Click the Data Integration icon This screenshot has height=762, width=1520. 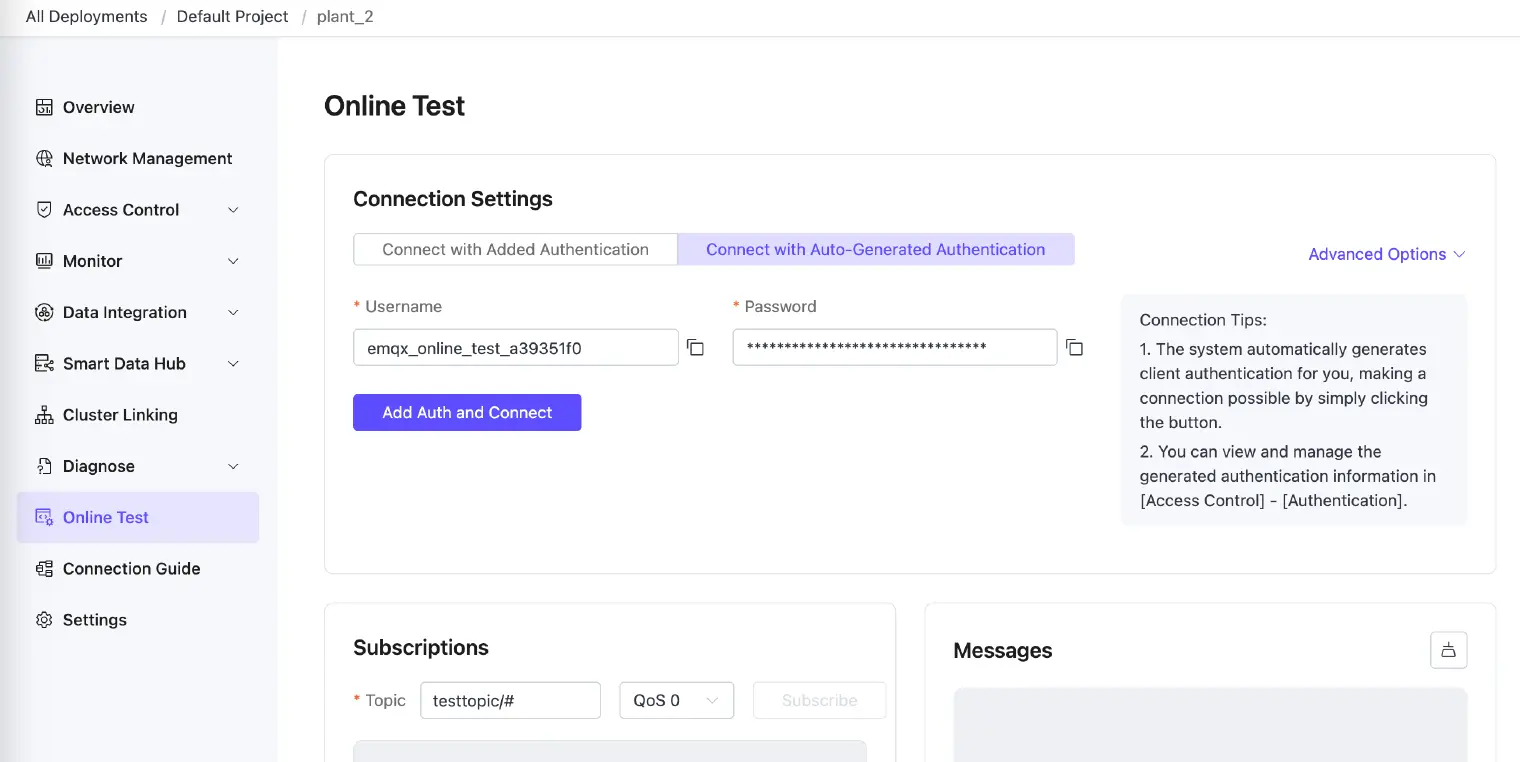click(x=44, y=312)
